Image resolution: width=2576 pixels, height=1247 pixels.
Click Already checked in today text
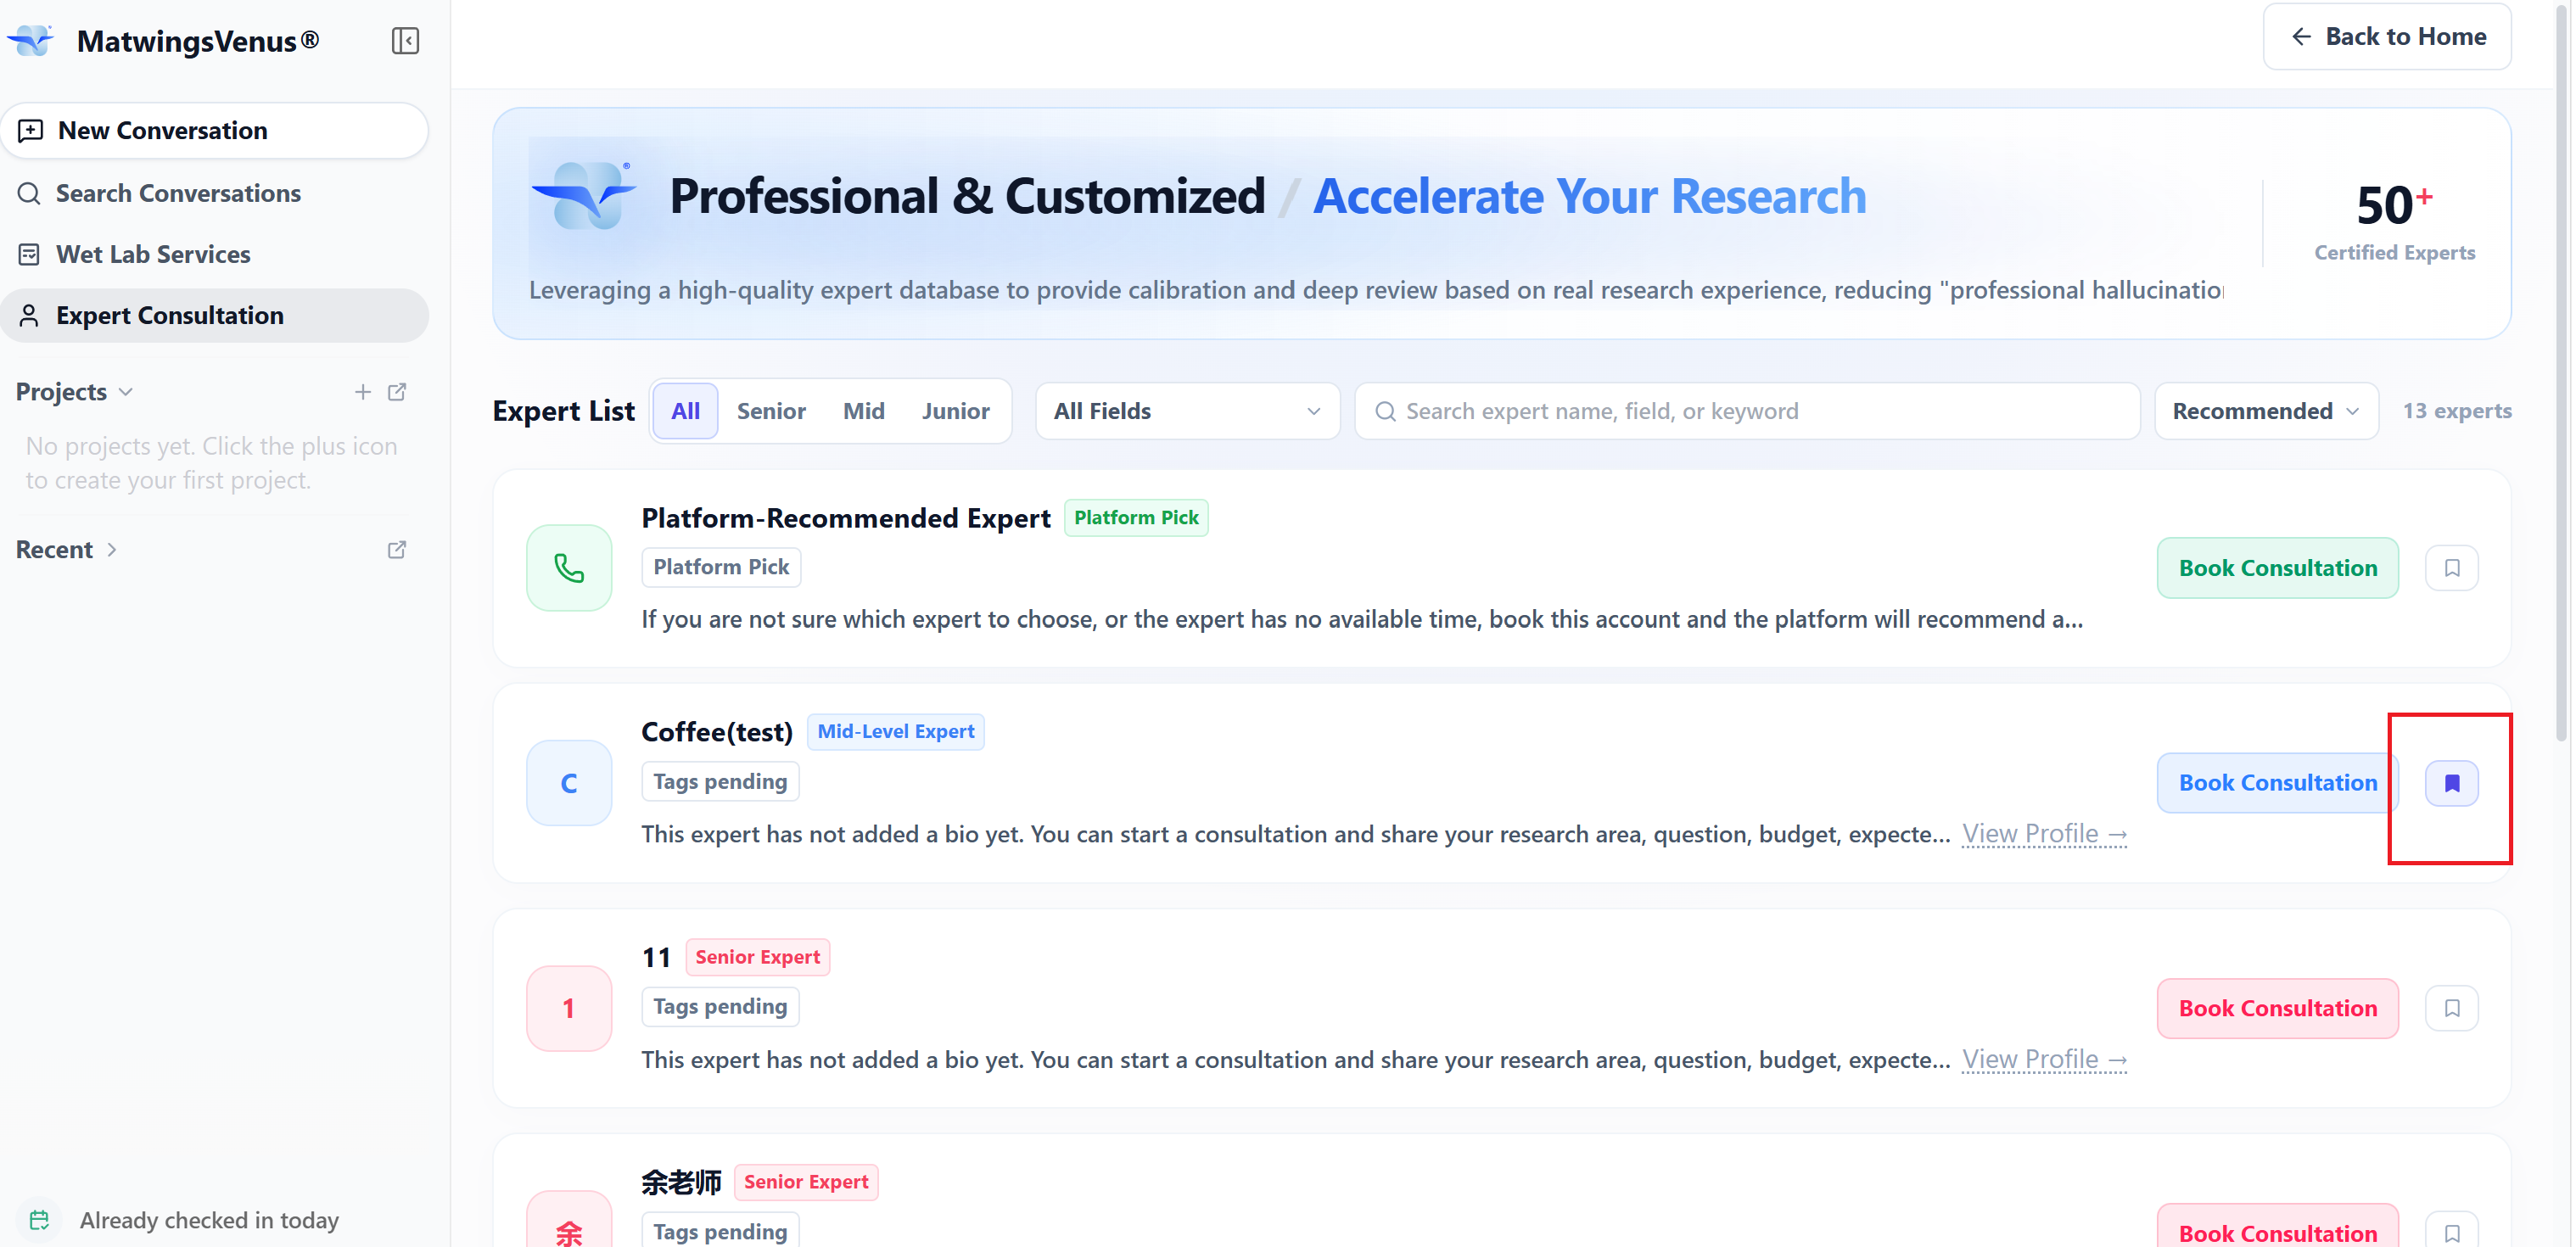(x=209, y=1220)
